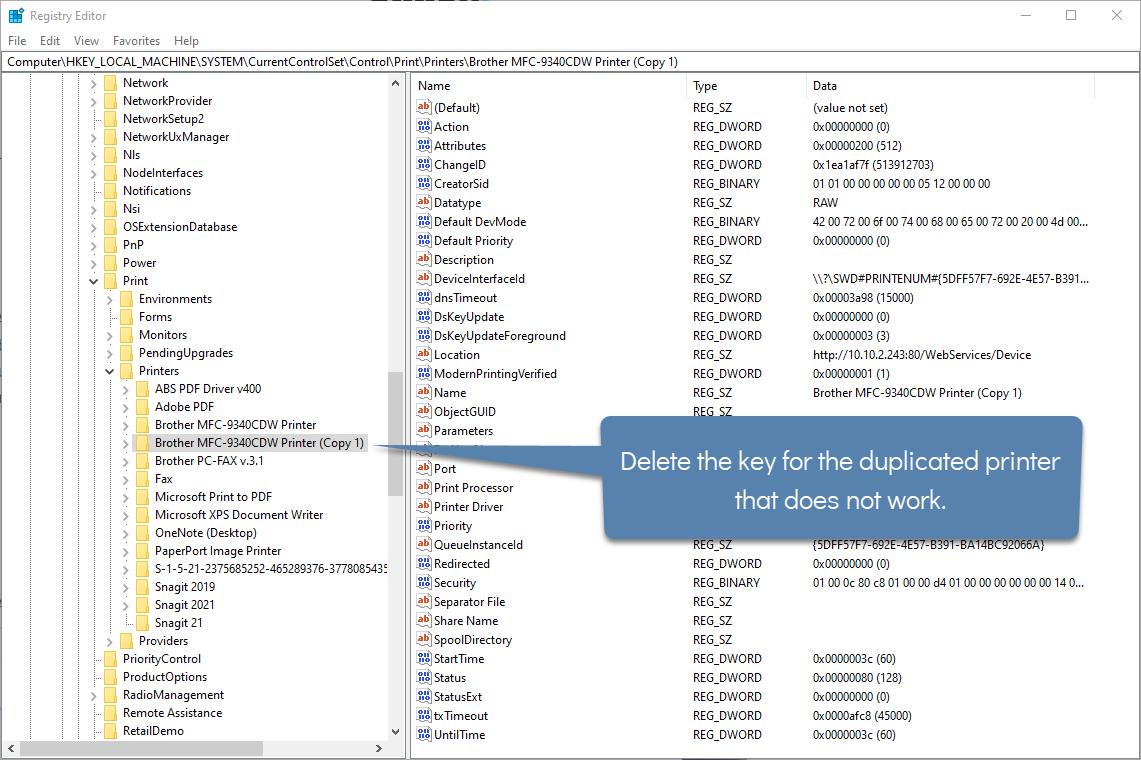Image resolution: width=1141 pixels, height=760 pixels.
Task: Click folder icon of OneNote (Desktop) key
Action: (143, 533)
